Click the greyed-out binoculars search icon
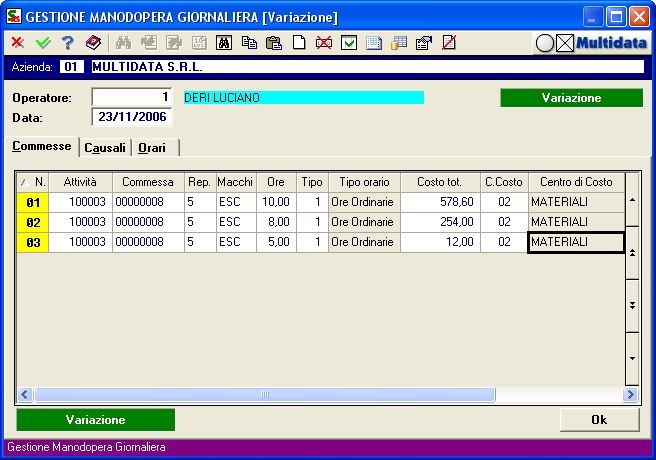The width and height of the screenshot is (656, 460). (123, 43)
